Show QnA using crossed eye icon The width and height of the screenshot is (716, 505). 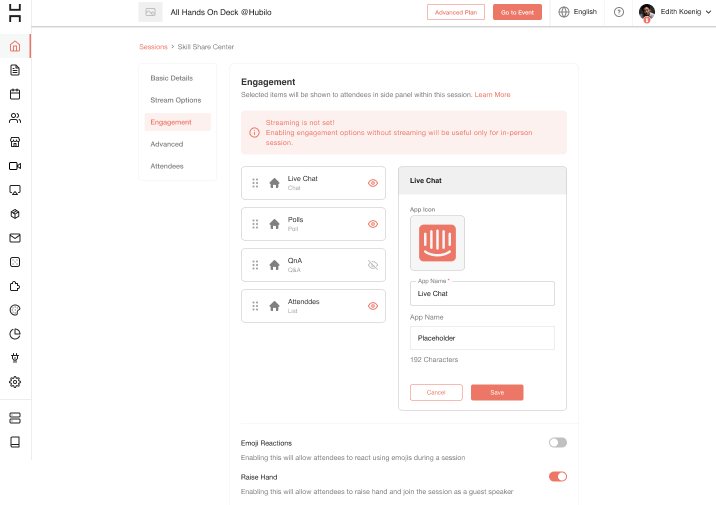click(373, 265)
